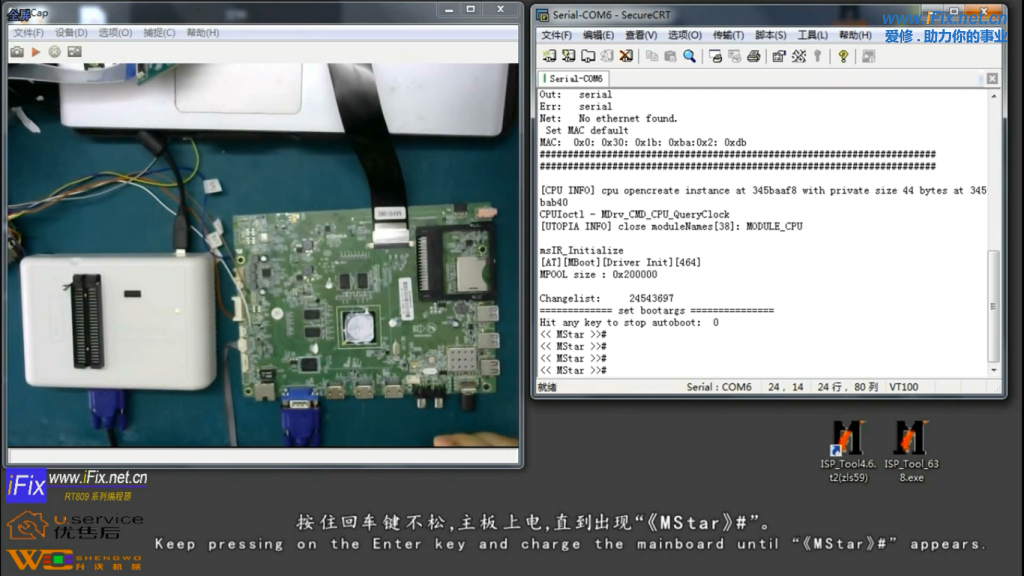The width and height of the screenshot is (1024, 576).
Task: Click the stop capture icon
Action: point(54,51)
